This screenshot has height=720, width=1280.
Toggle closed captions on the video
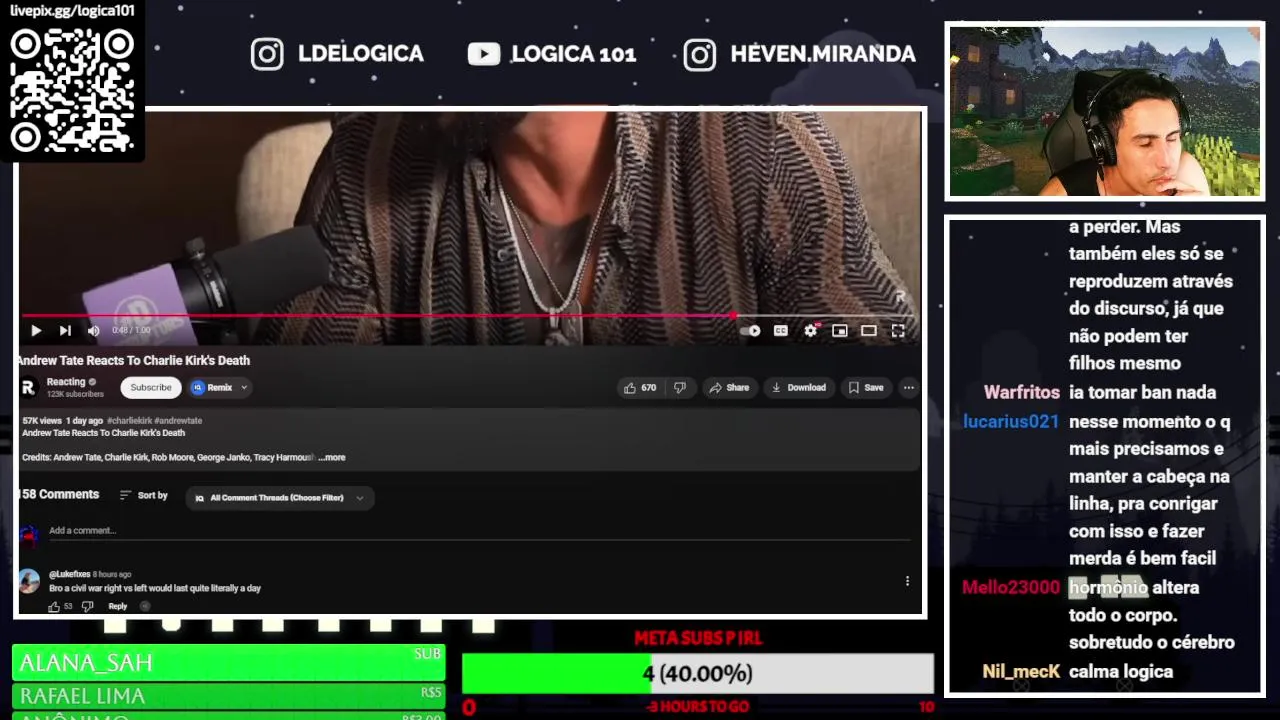coord(781,331)
